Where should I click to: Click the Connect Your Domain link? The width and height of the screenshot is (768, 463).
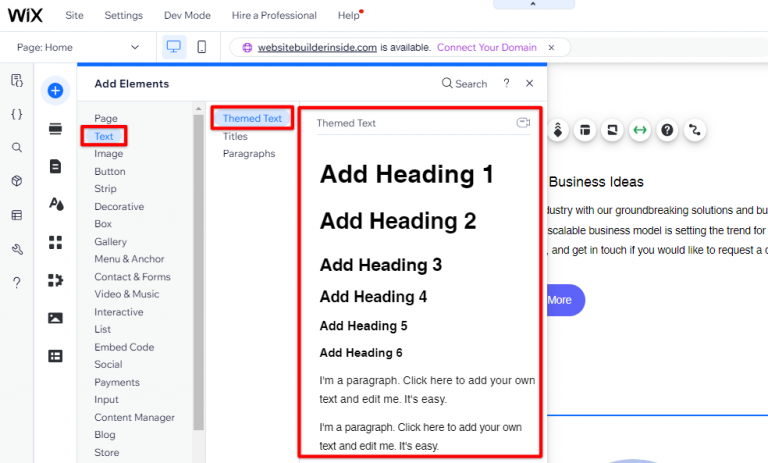486,47
